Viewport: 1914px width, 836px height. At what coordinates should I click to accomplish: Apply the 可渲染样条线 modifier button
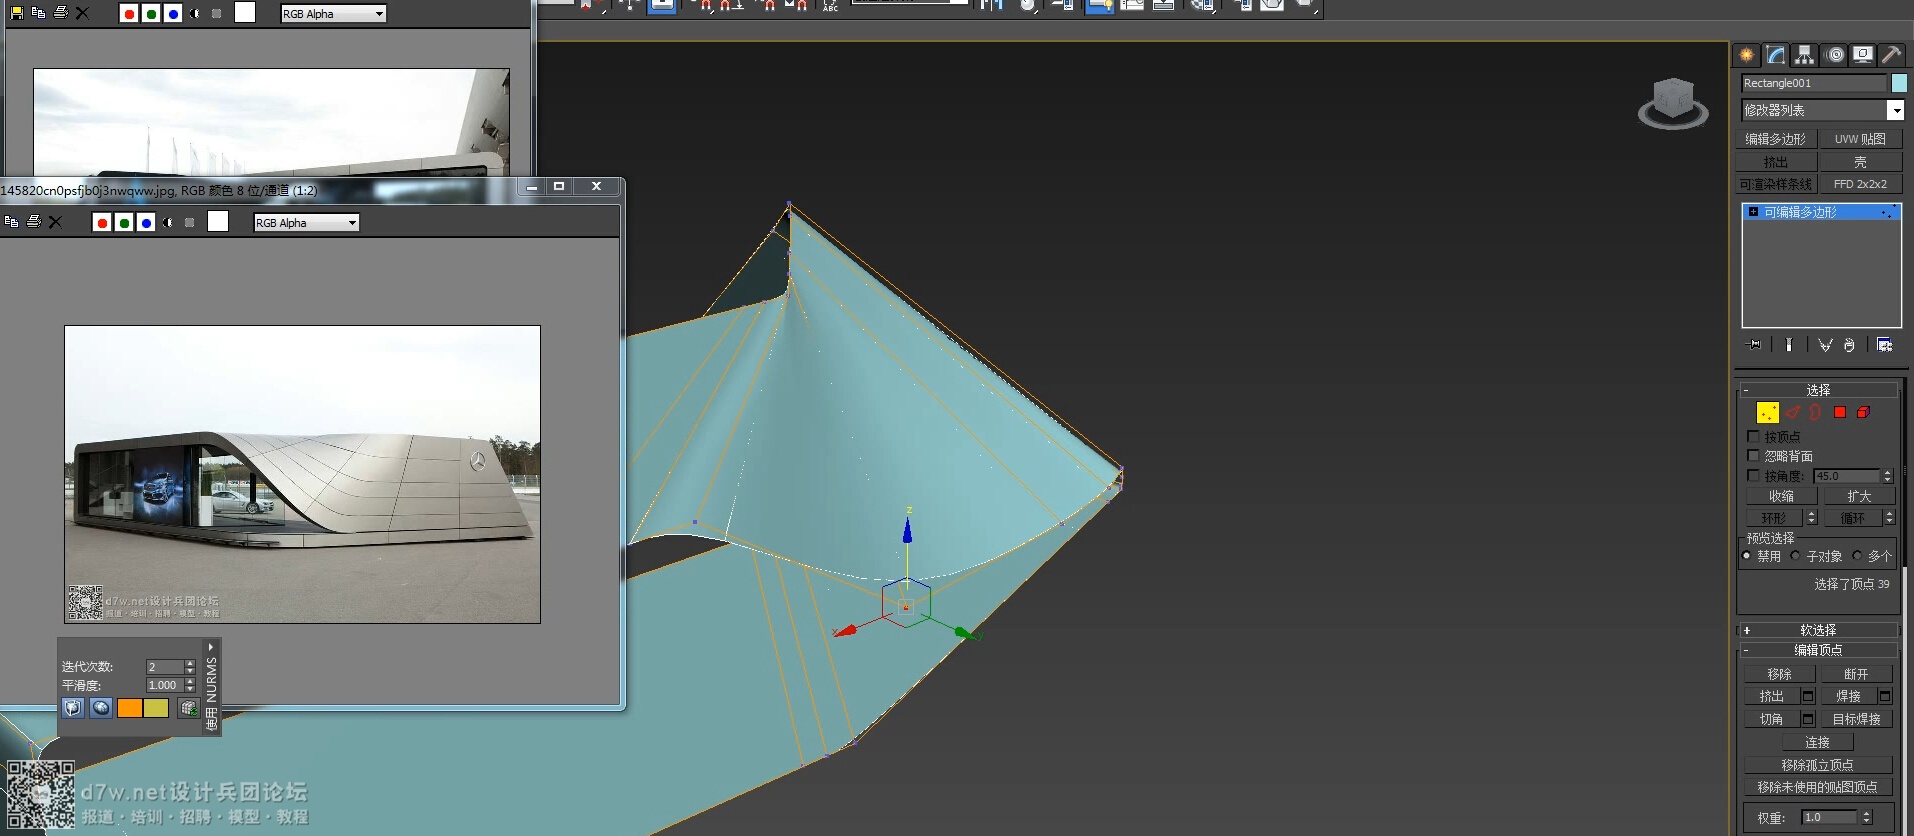[1776, 184]
